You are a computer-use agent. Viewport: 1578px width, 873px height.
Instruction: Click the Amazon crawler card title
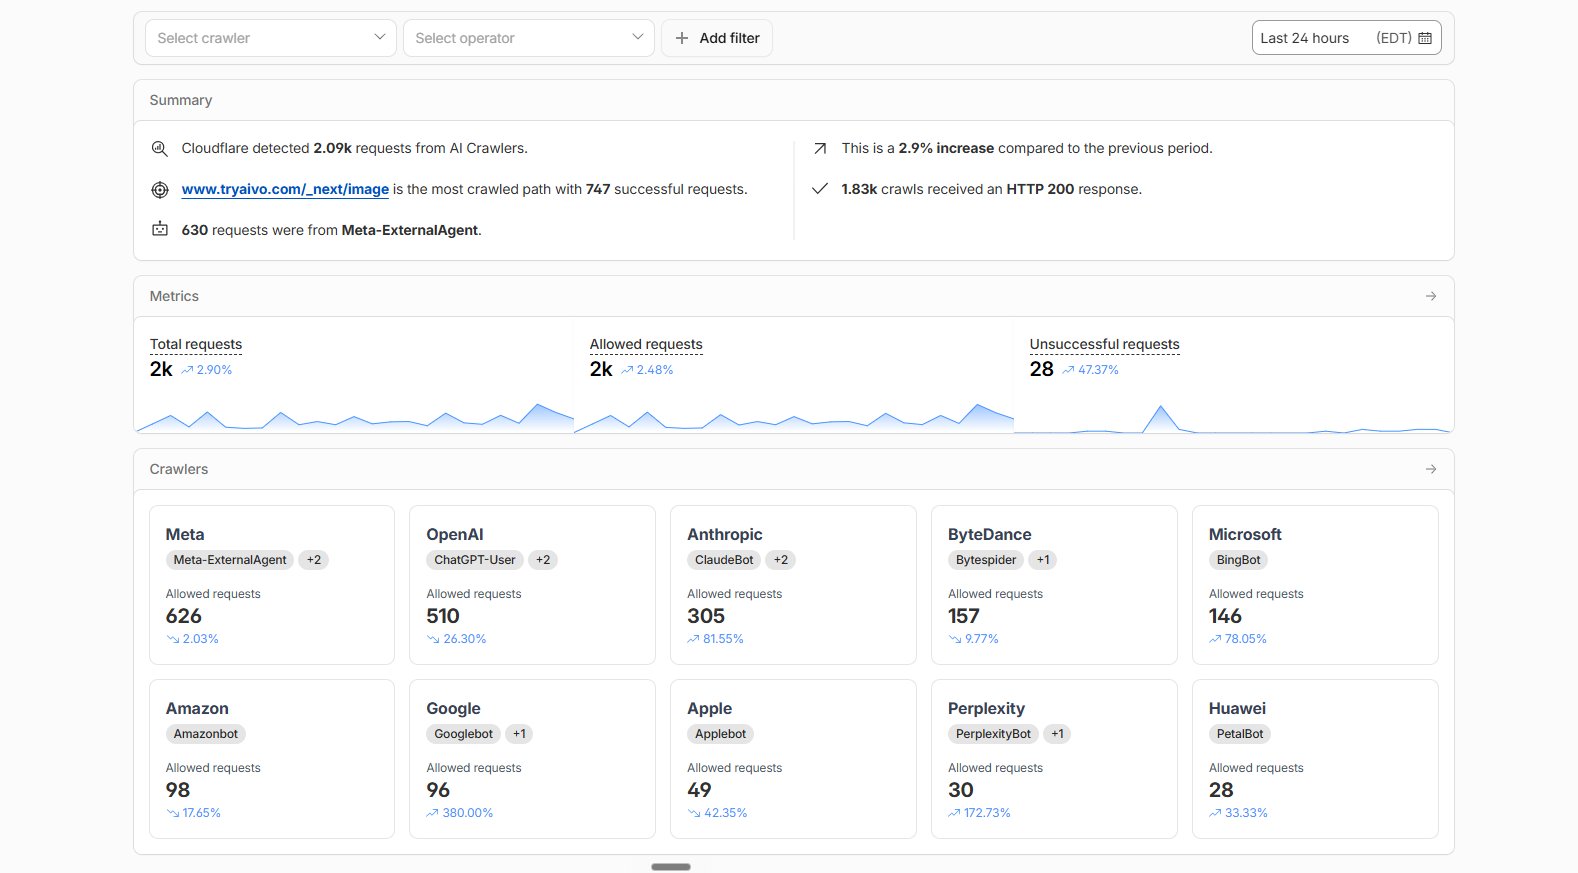coord(197,708)
